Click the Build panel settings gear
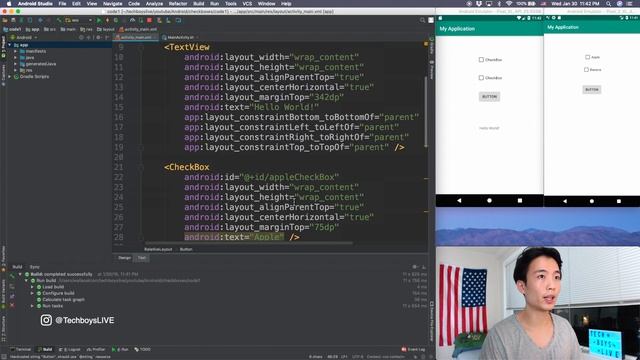This screenshot has height=360, width=640. tap(415, 267)
